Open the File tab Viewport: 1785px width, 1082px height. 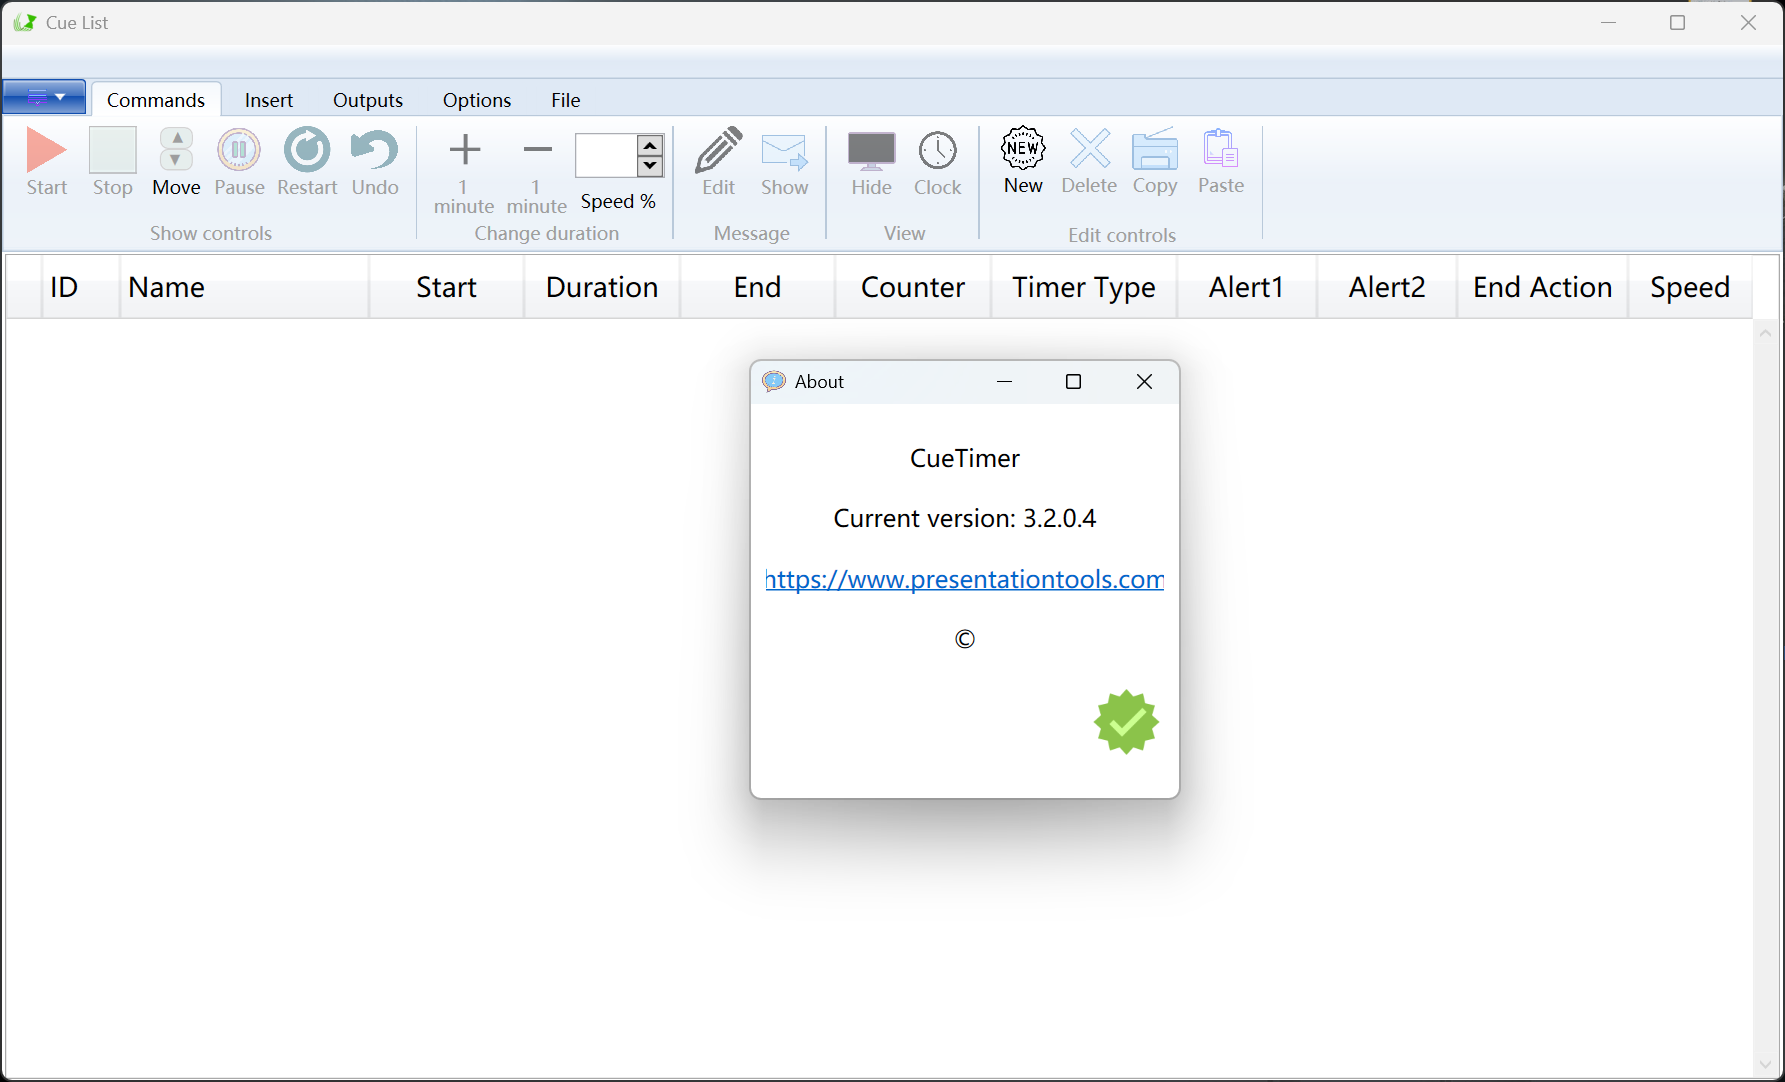click(565, 100)
